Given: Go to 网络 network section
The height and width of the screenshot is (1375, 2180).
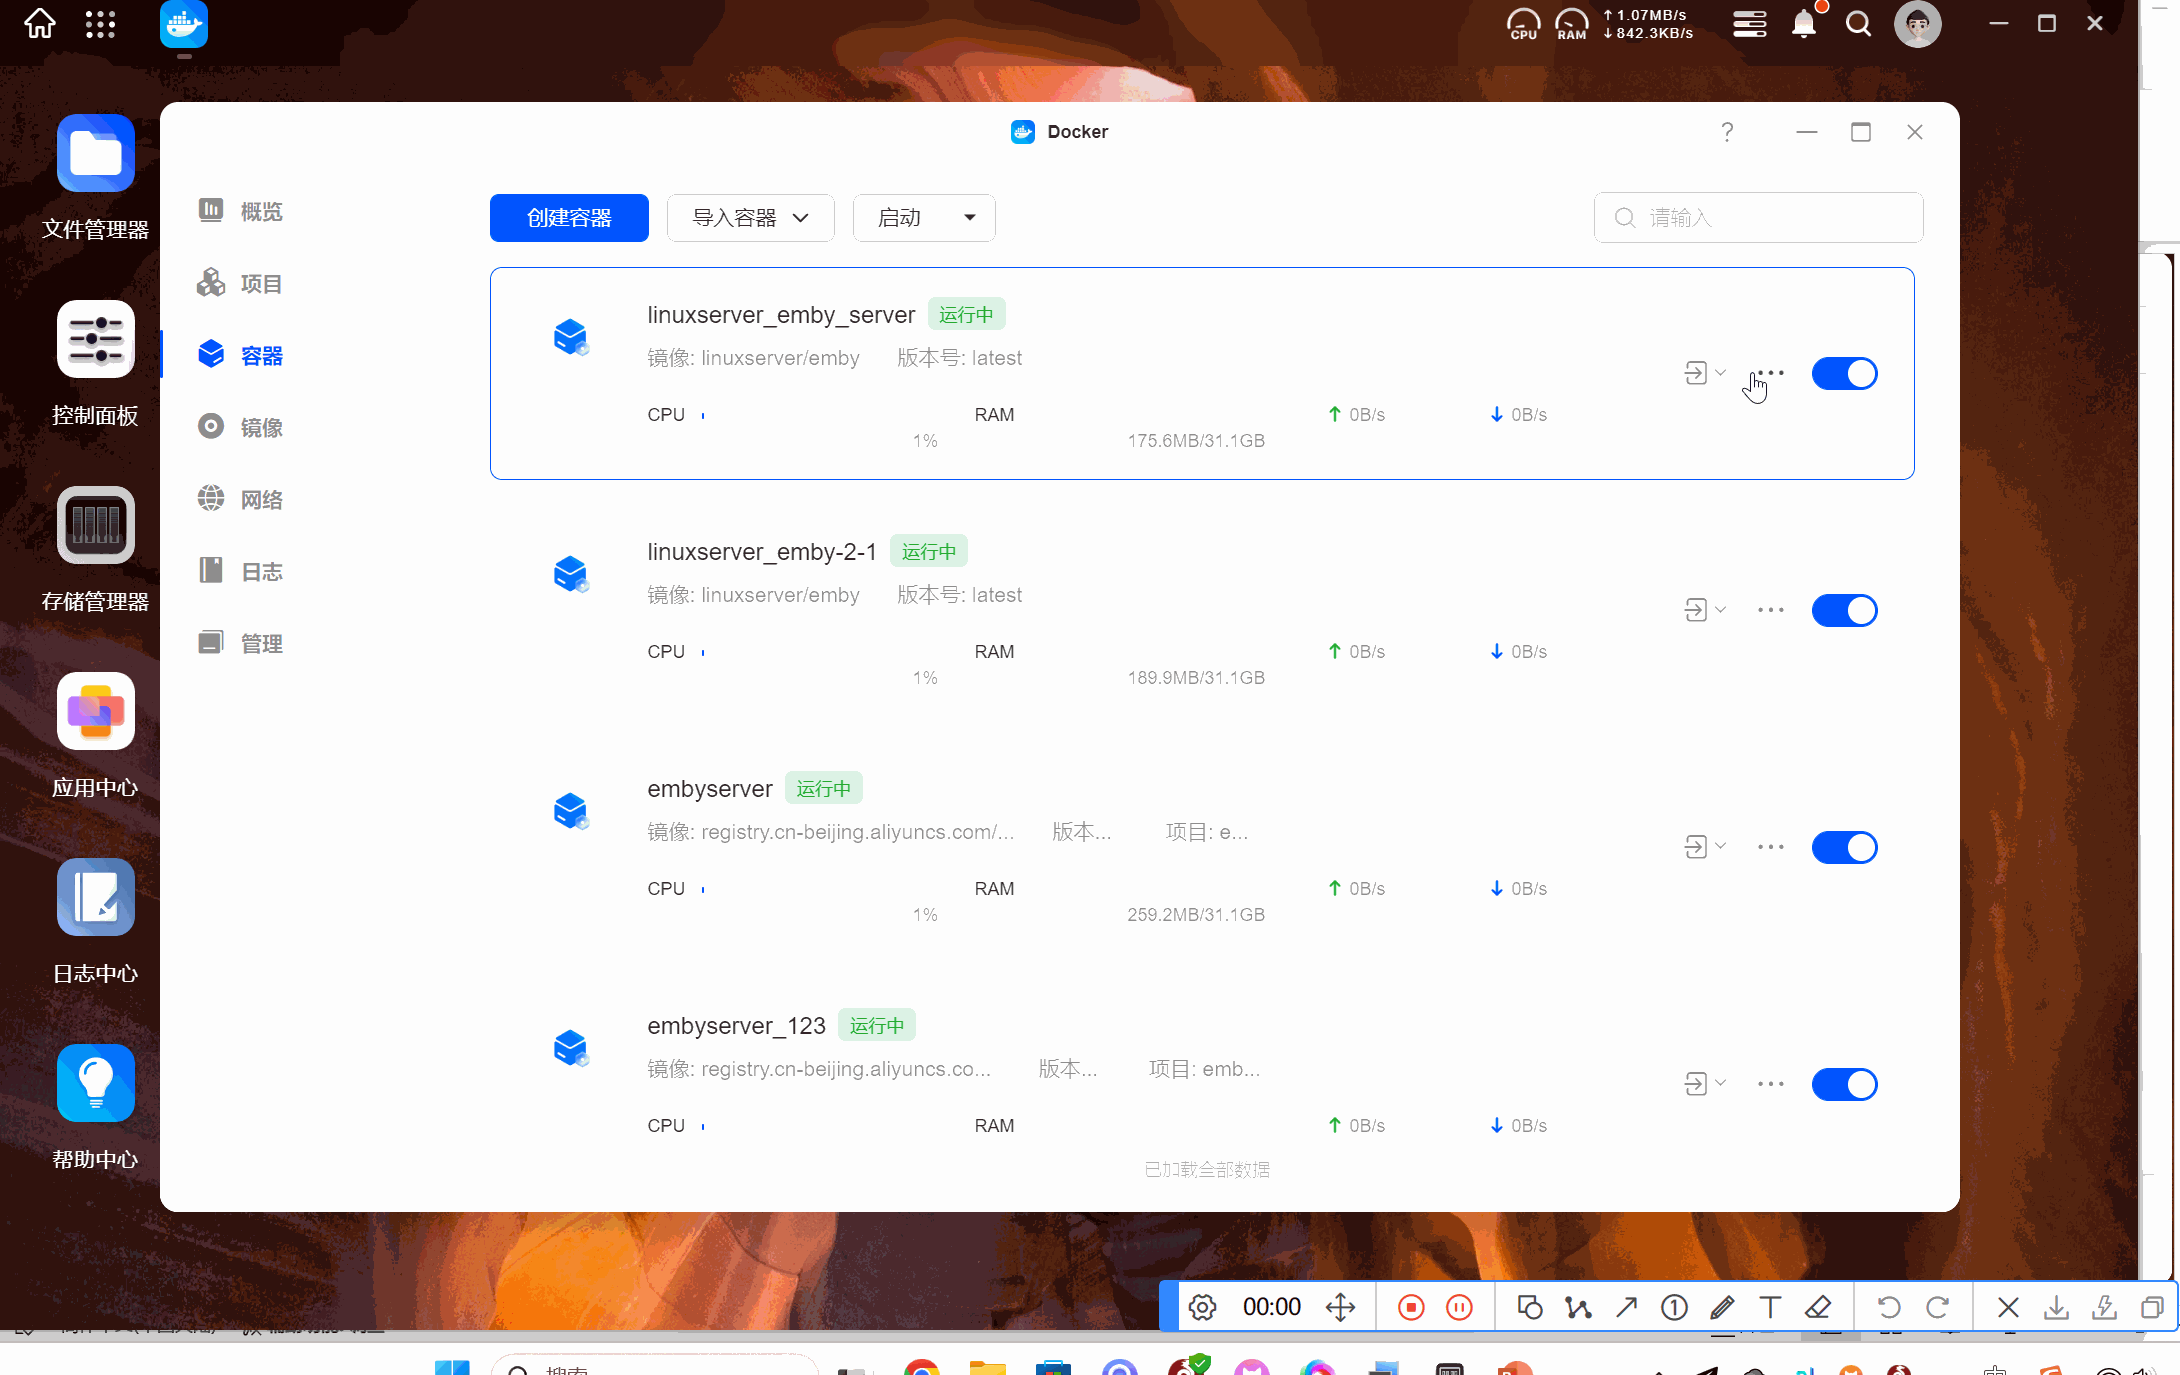Looking at the screenshot, I should coord(241,499).
